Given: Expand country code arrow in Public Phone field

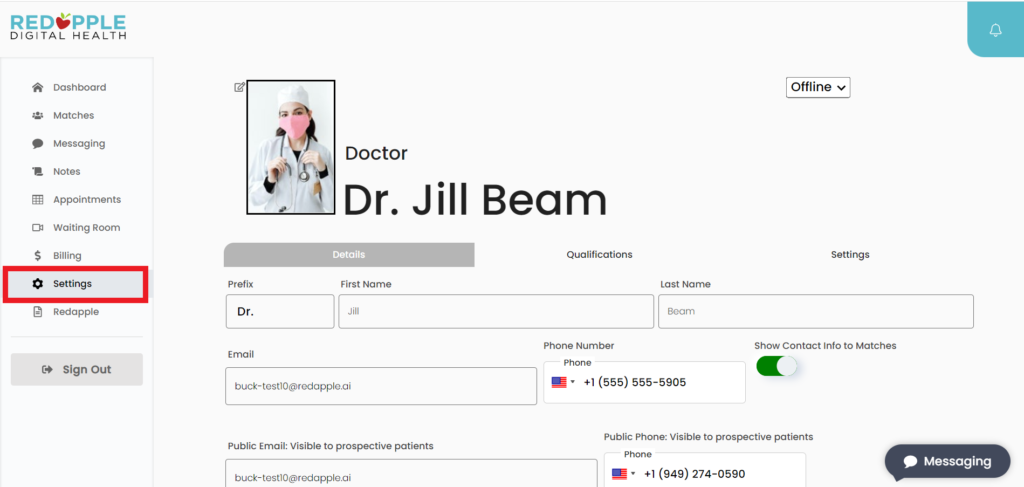Looking at the screenshot, I should point(633,474).
